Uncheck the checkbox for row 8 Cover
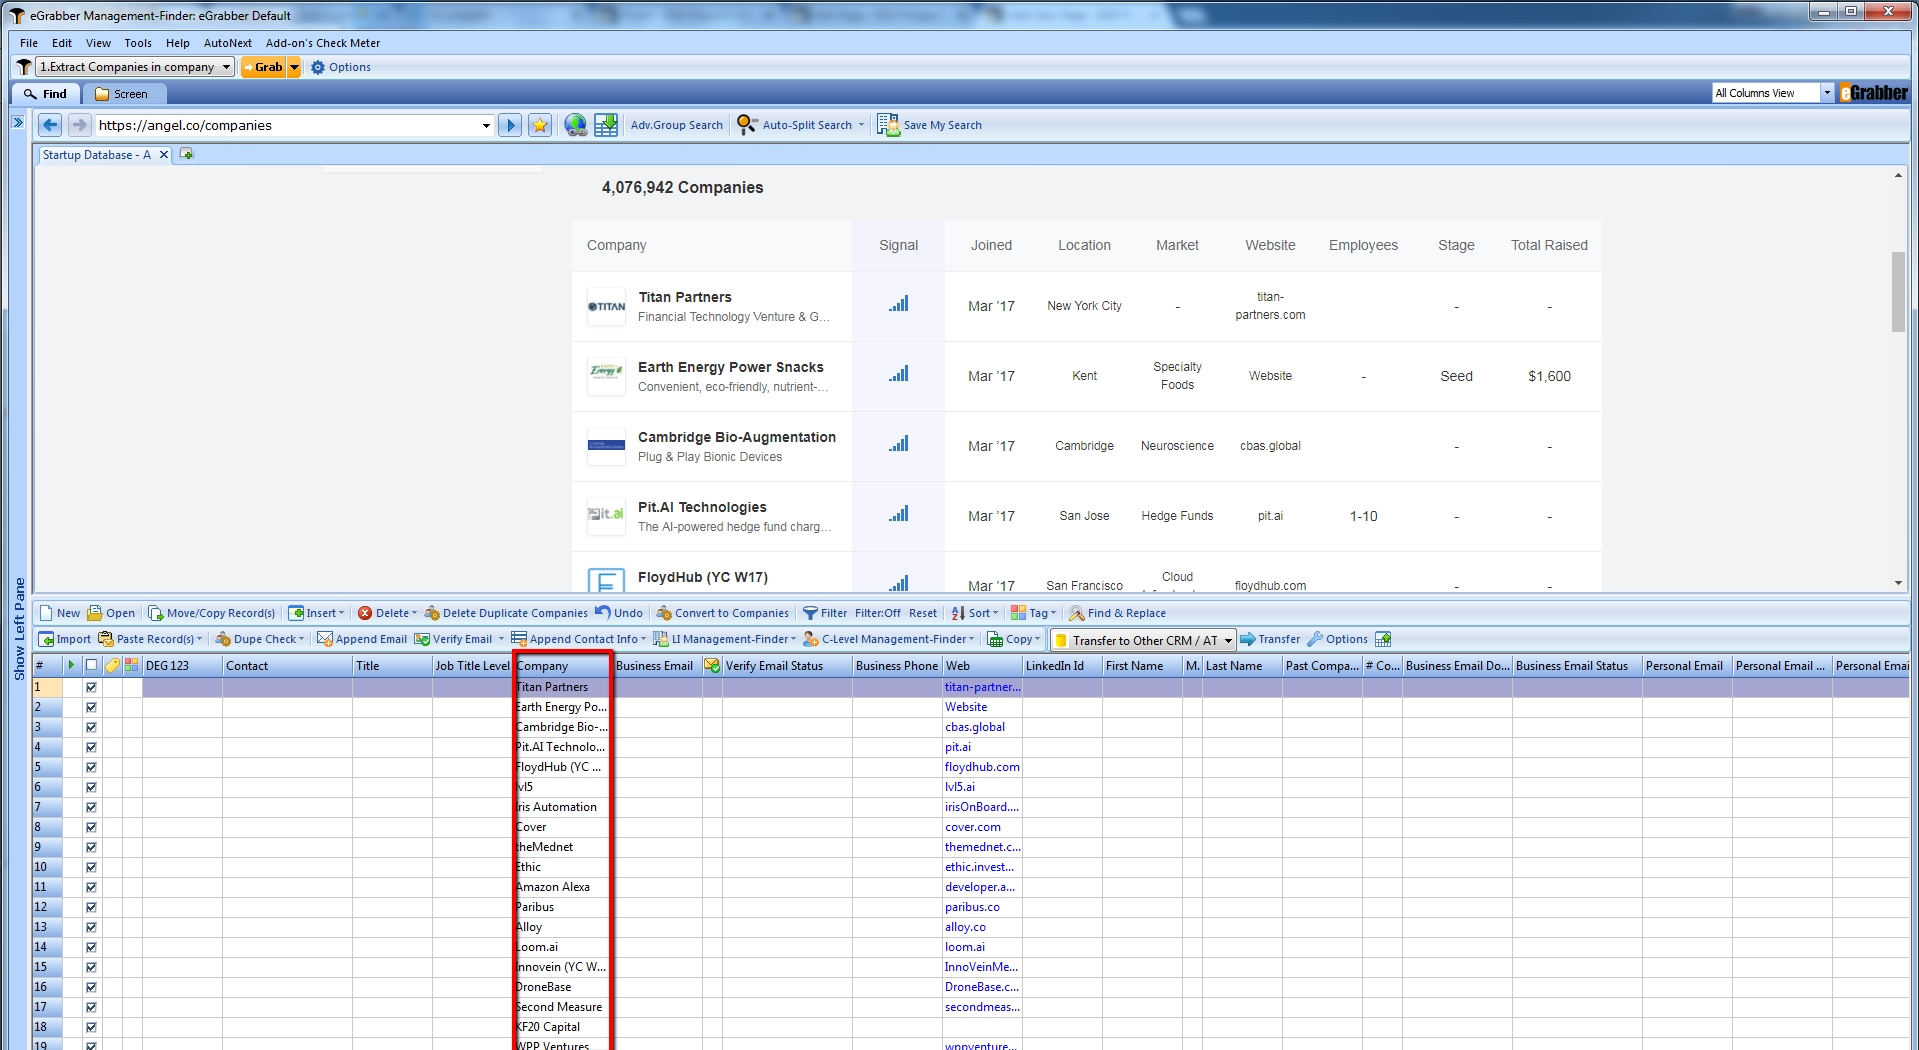 pos(91,827)
